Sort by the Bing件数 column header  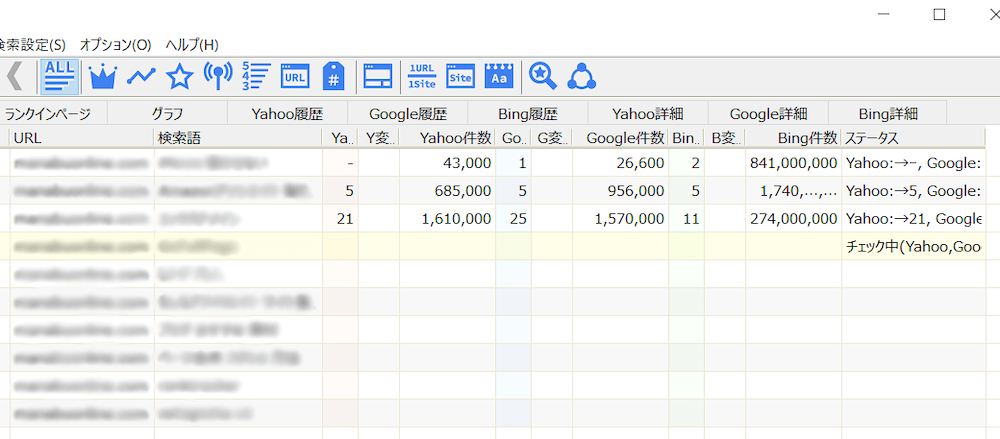point(793,138)
